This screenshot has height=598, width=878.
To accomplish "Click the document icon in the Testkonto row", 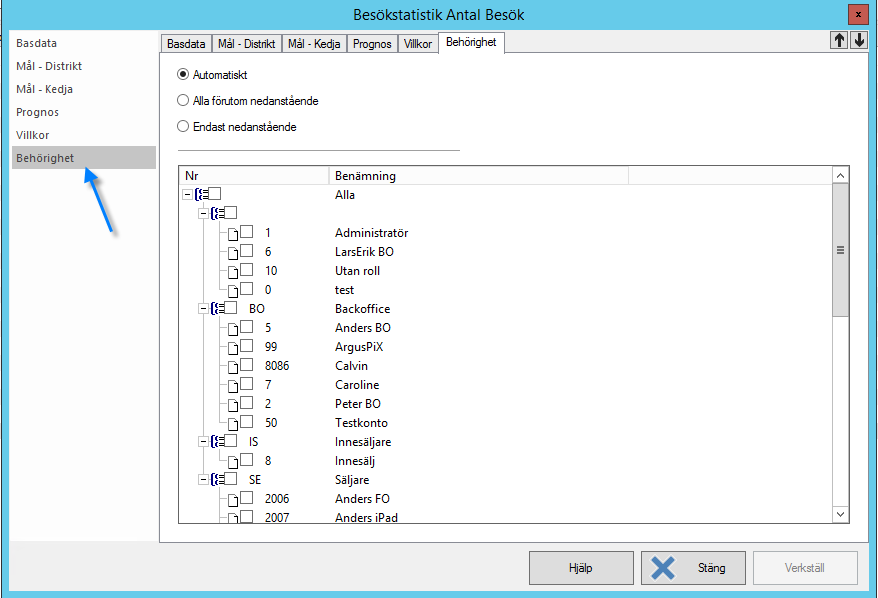I will [233, 424].
